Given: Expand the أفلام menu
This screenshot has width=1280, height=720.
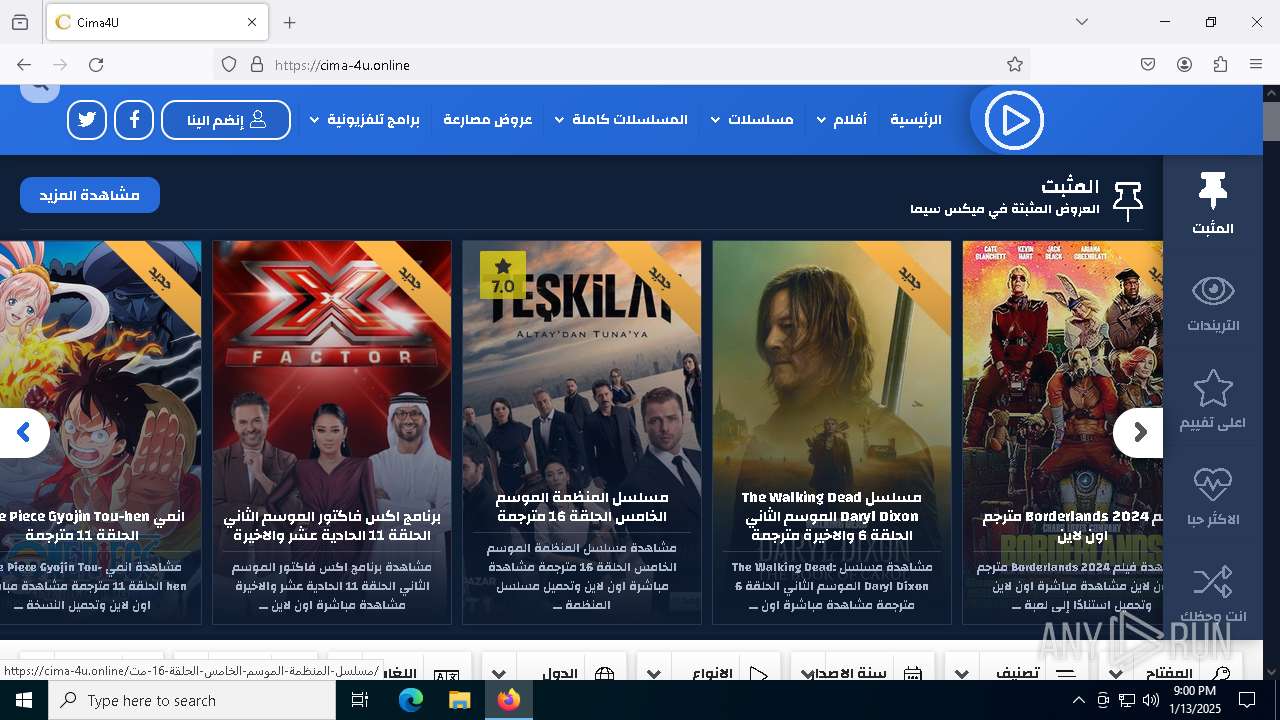Looking at the screenshot, I should click(x=842, y=120).
